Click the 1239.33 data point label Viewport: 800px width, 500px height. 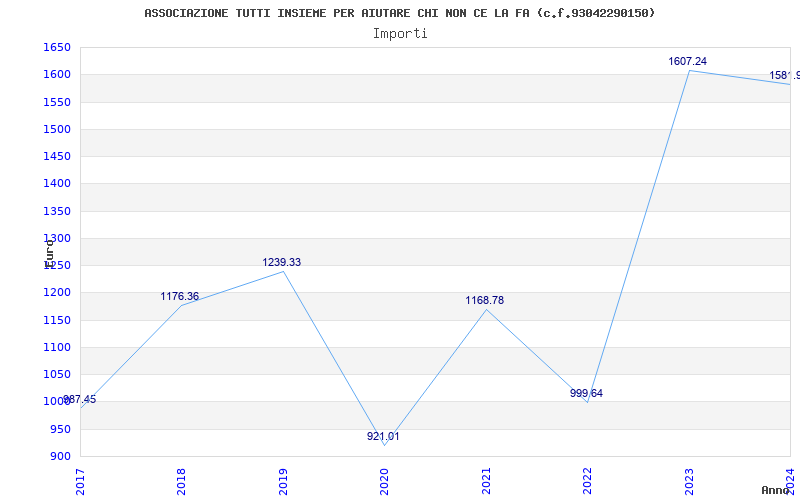[281, 263]
